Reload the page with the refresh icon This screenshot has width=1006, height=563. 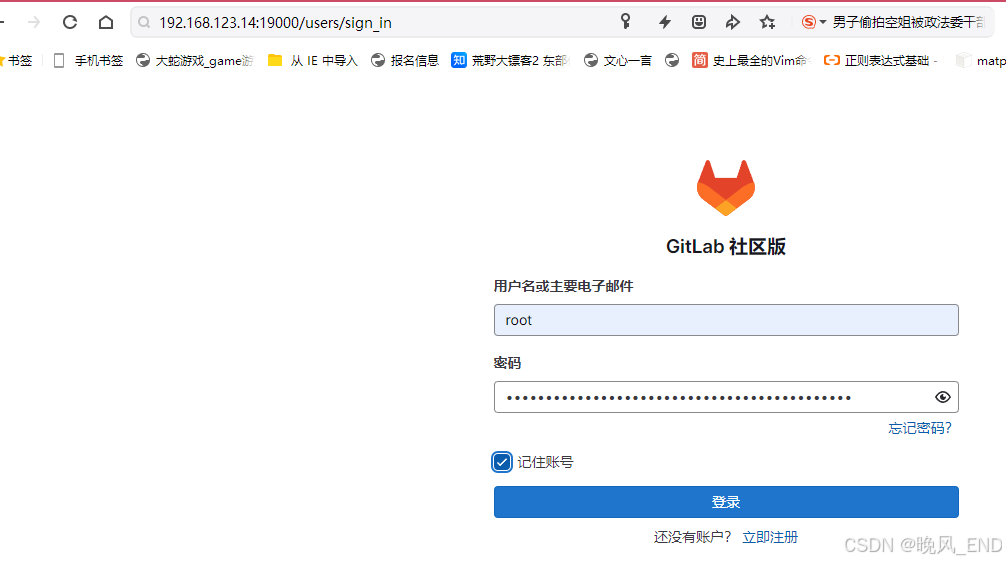[x=70, y=22]
